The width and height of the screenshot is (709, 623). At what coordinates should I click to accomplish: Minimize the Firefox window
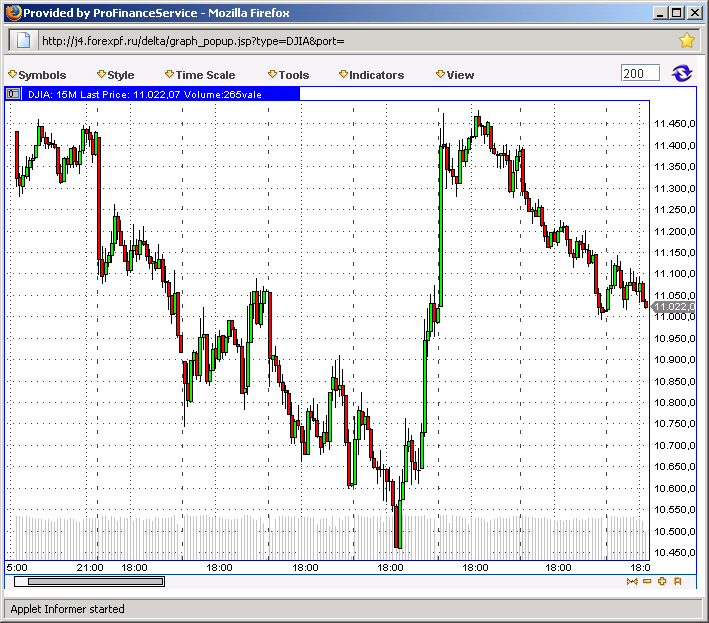point(661,13)
